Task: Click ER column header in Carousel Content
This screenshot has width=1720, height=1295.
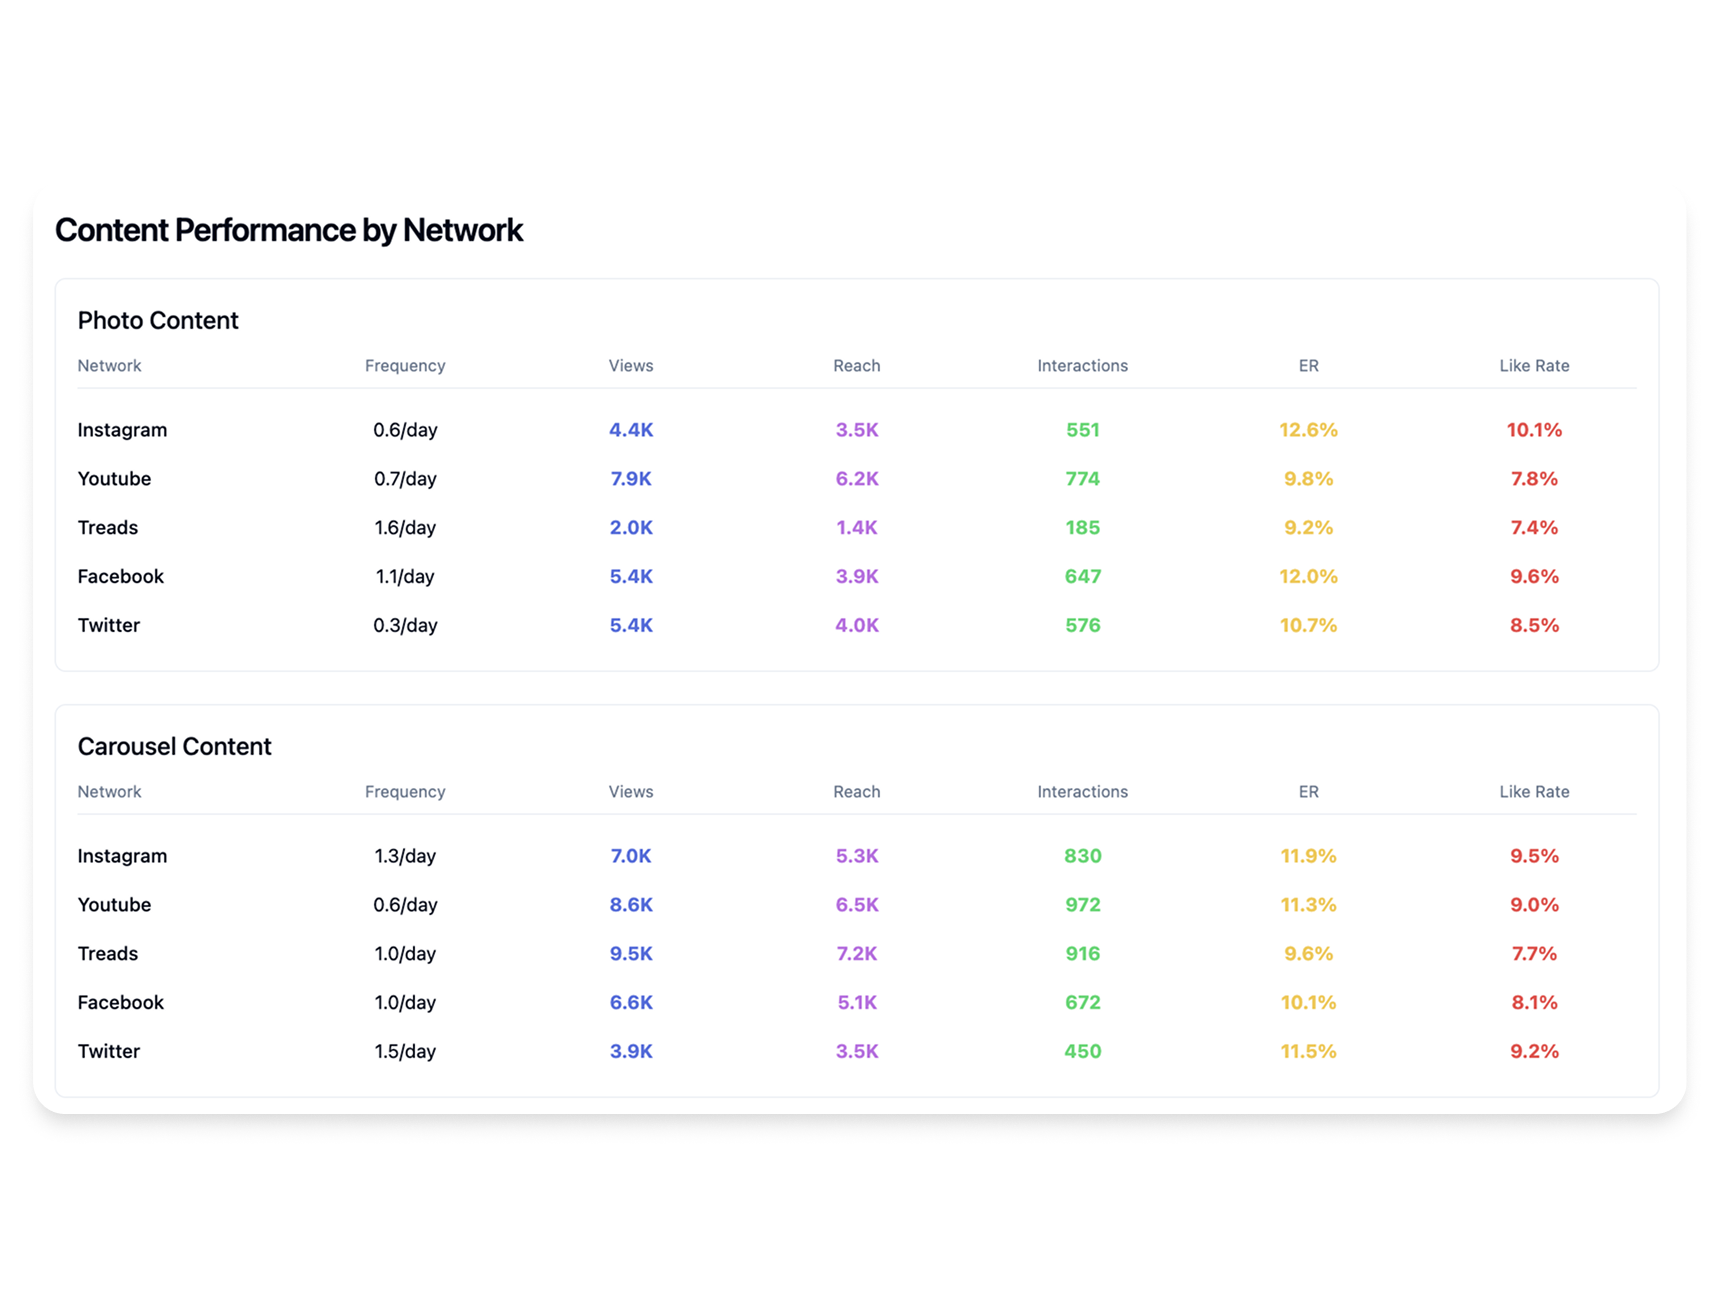Action: [1307, 792]
